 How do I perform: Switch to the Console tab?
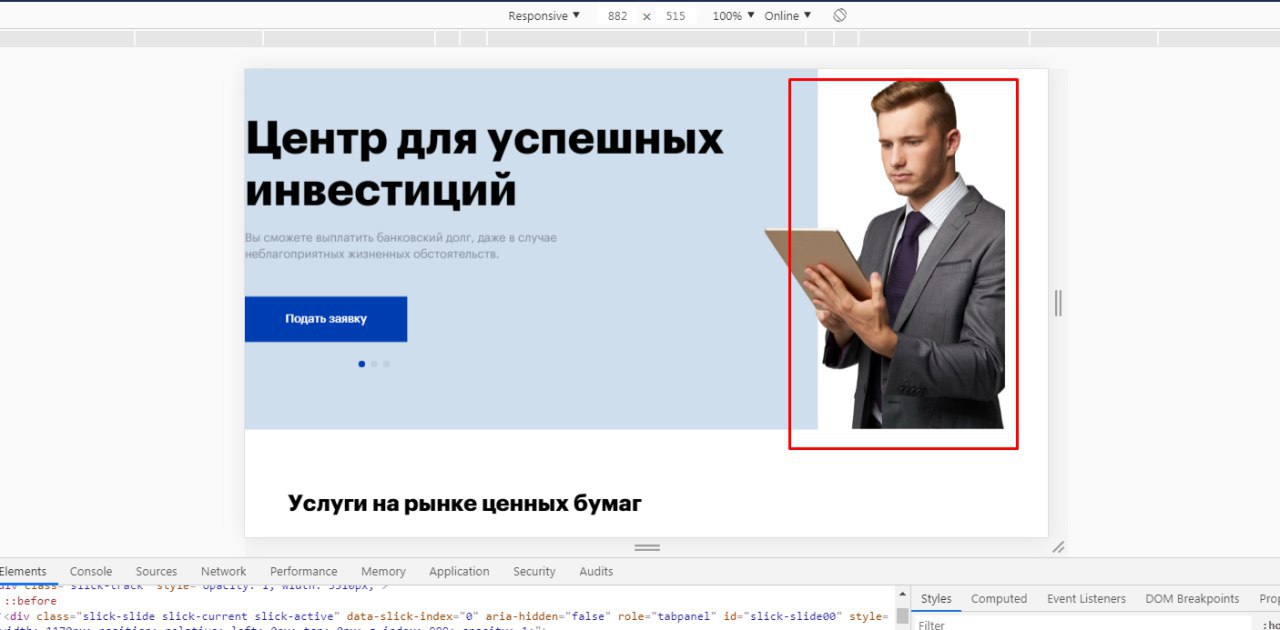91,571
